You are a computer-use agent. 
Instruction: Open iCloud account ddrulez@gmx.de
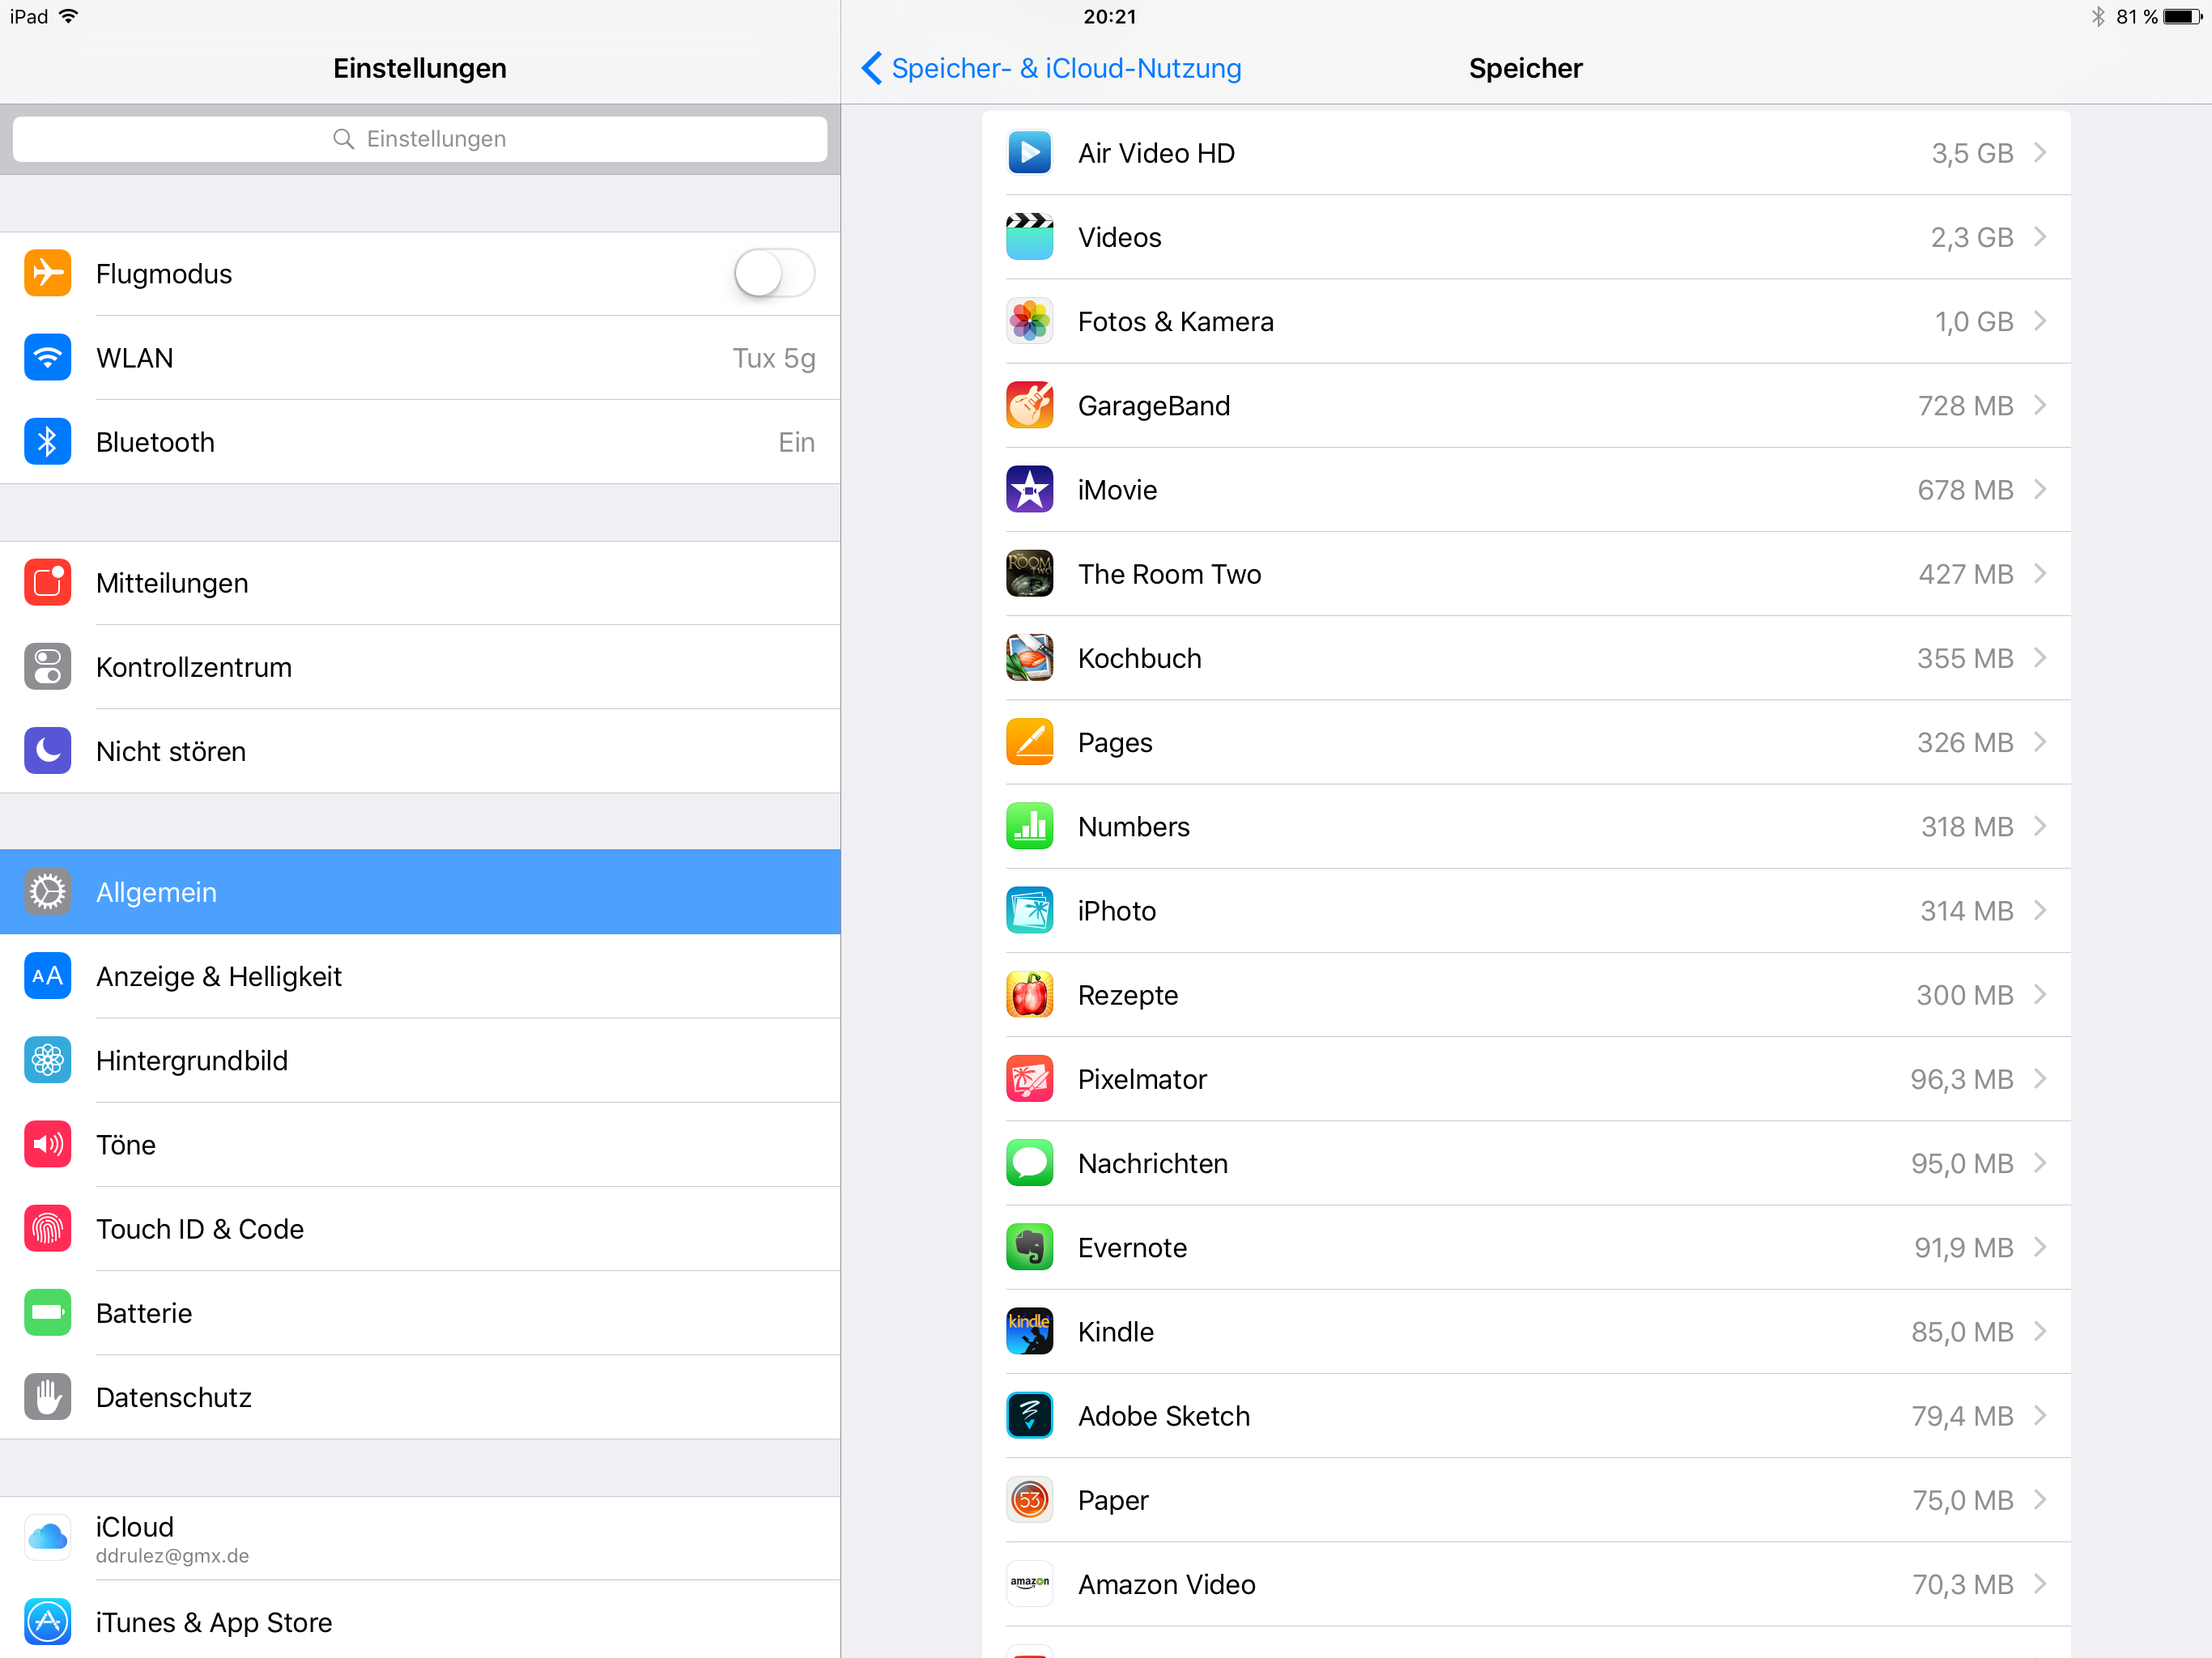coord(420,1538)
